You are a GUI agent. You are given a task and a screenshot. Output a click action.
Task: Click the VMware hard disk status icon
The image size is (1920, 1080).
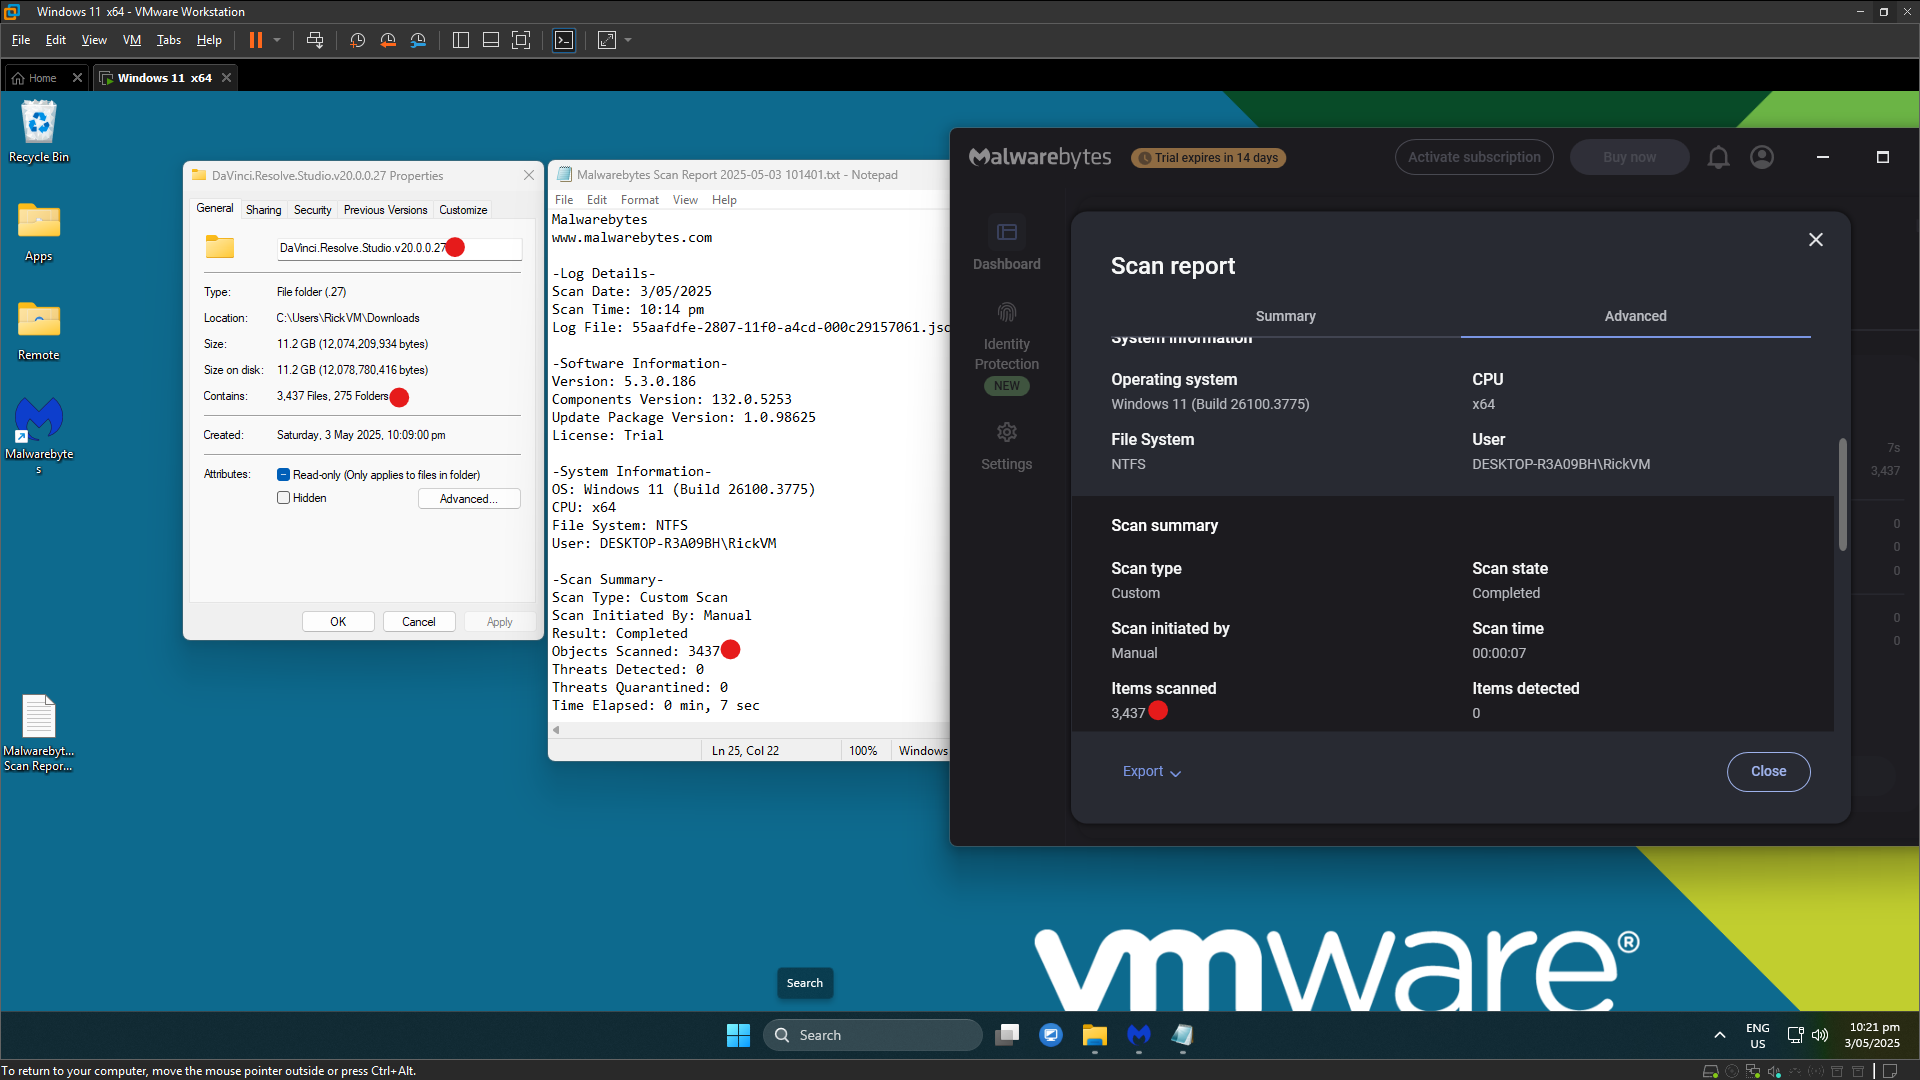tap(1711, 1071)
